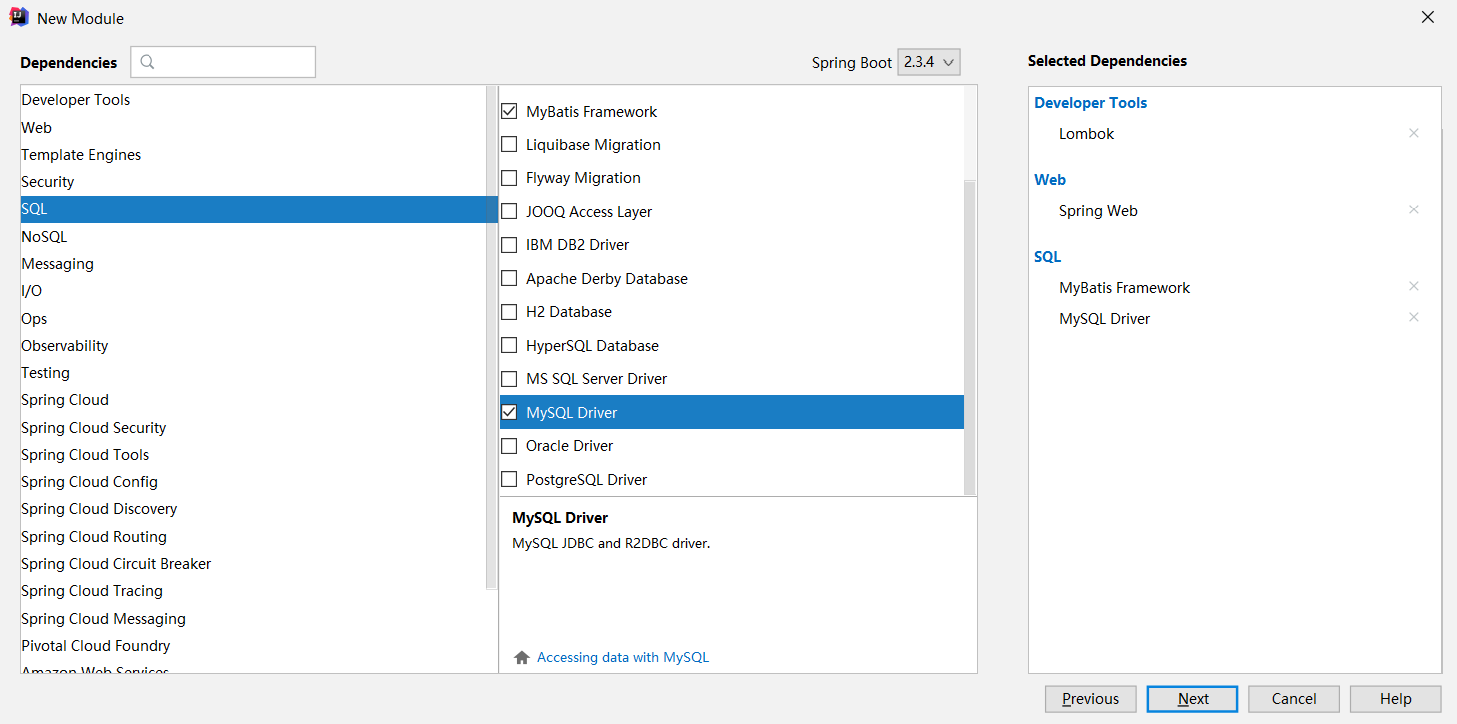Close the New Module dialog

click(1428, 17)
